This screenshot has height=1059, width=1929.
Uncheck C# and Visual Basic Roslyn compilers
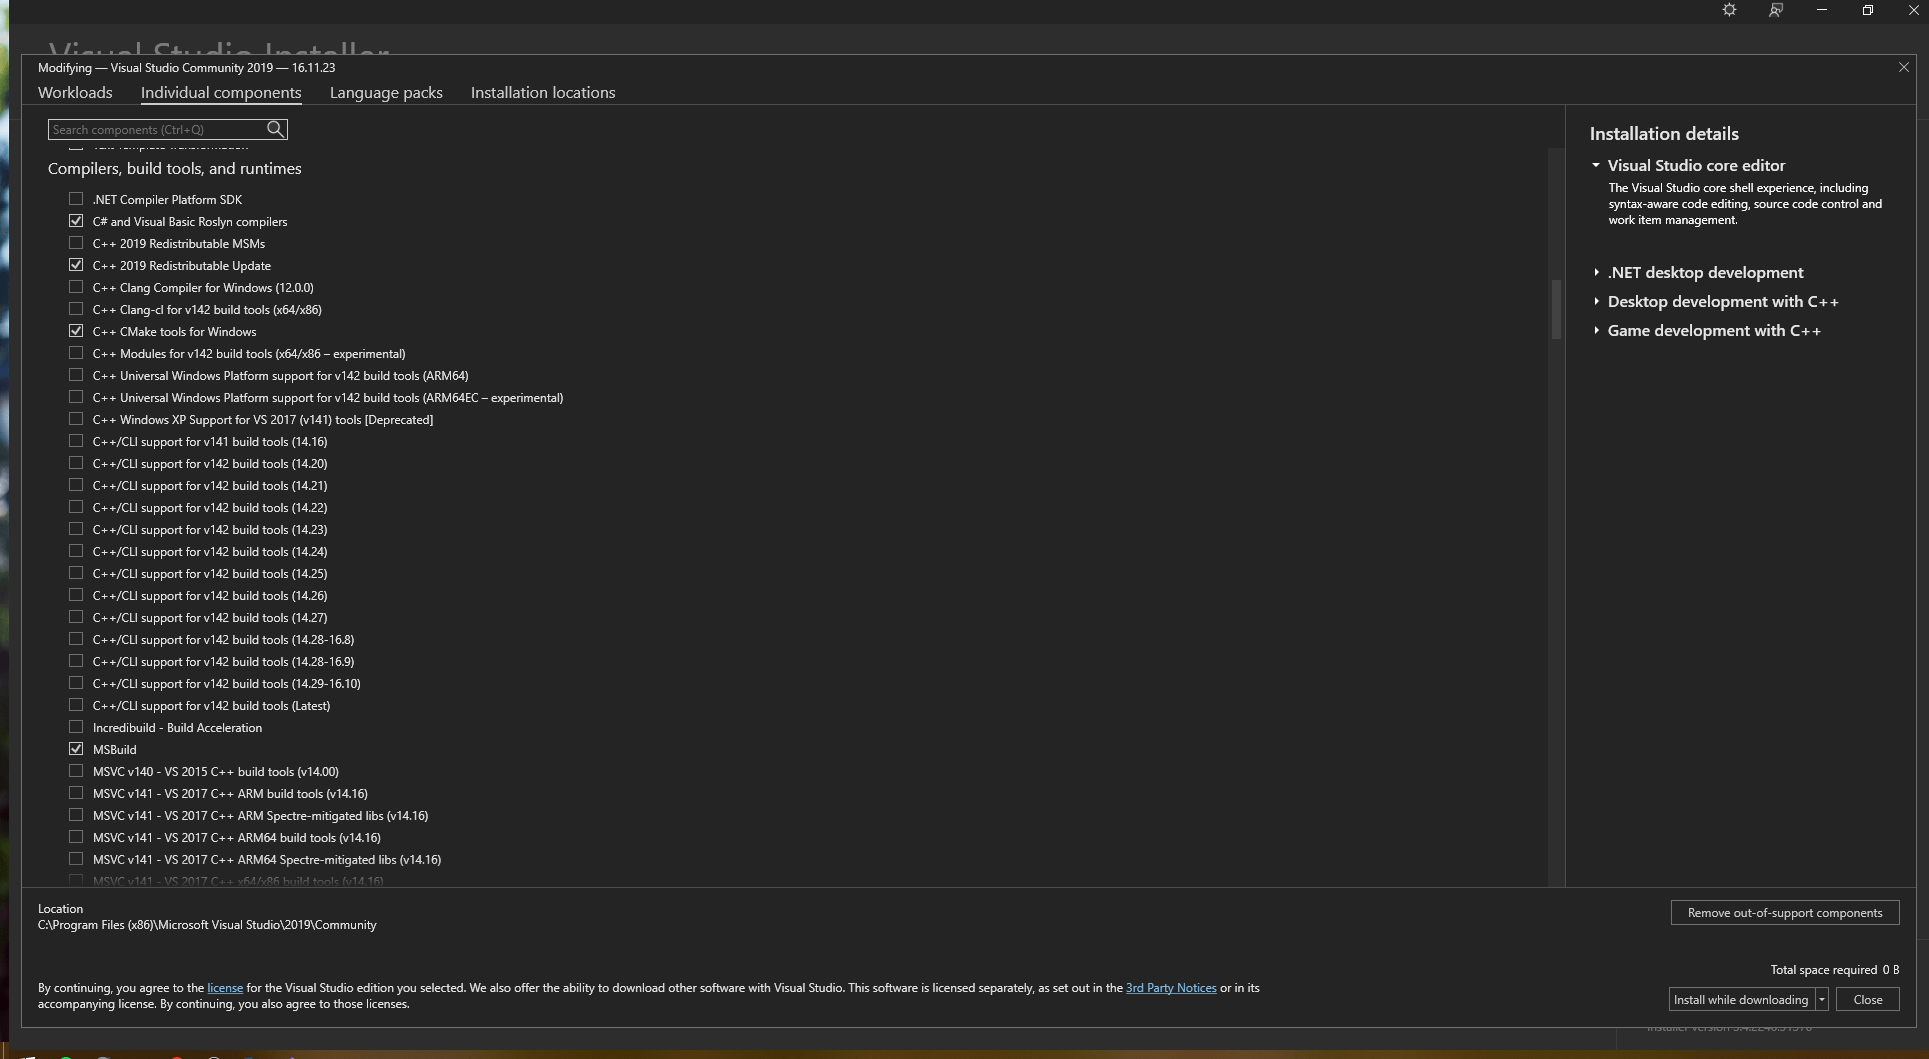pyautogui.click(x=76, y=221)
